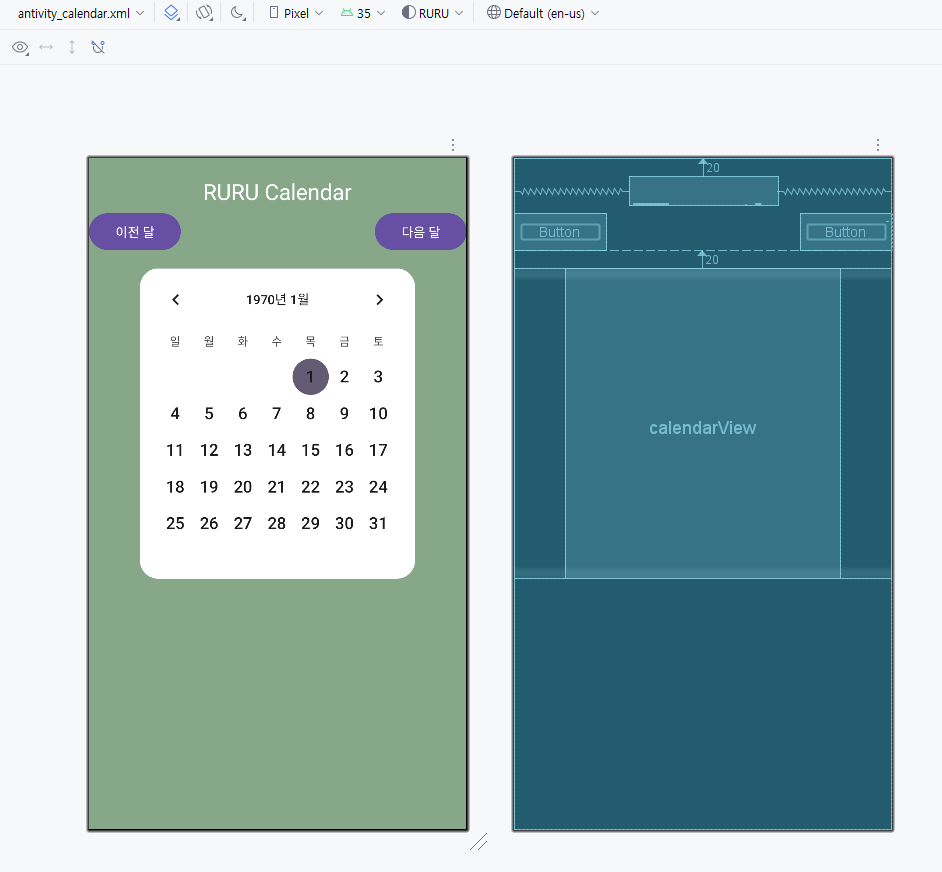Open the Default (en-us) locale dropdown
942x872 pixels.
click(x=542, y=13)
